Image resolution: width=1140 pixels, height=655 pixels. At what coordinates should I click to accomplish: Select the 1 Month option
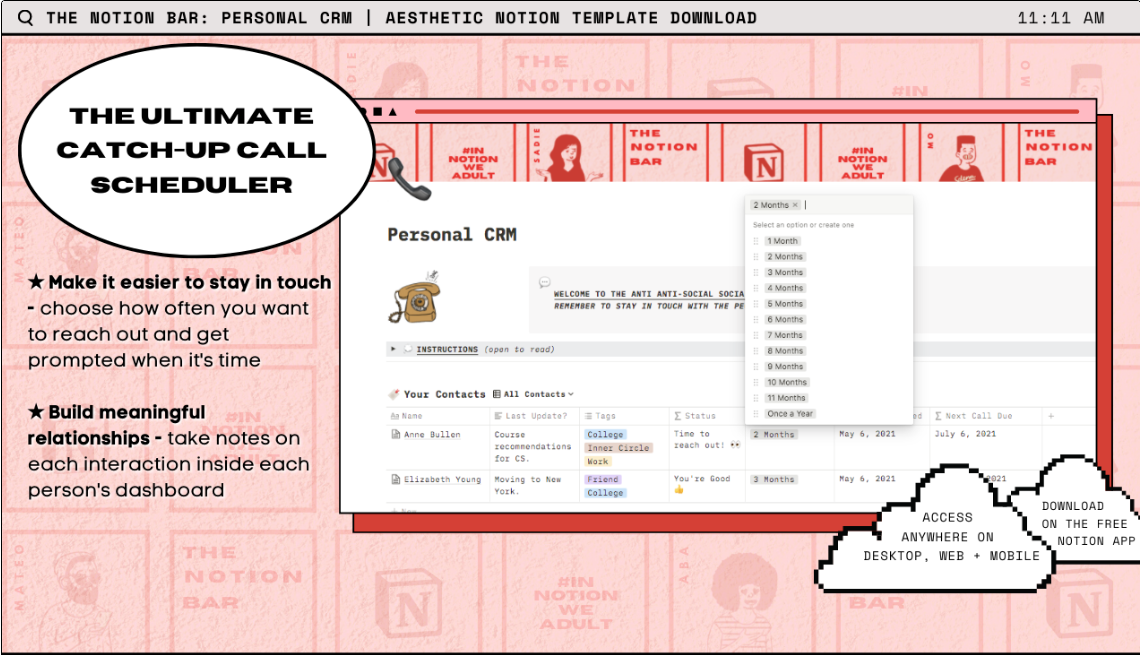pos(782,241)
